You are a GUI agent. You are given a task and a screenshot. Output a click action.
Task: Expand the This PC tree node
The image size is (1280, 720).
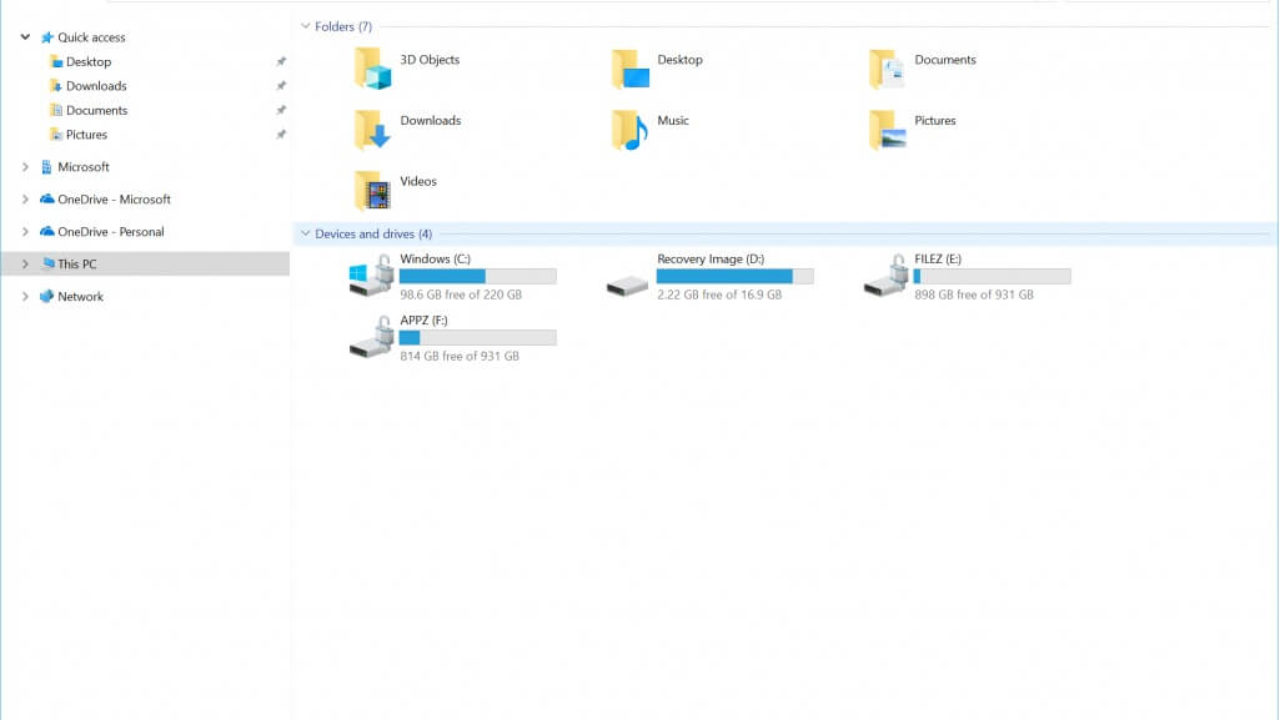[x=25, y=264]
